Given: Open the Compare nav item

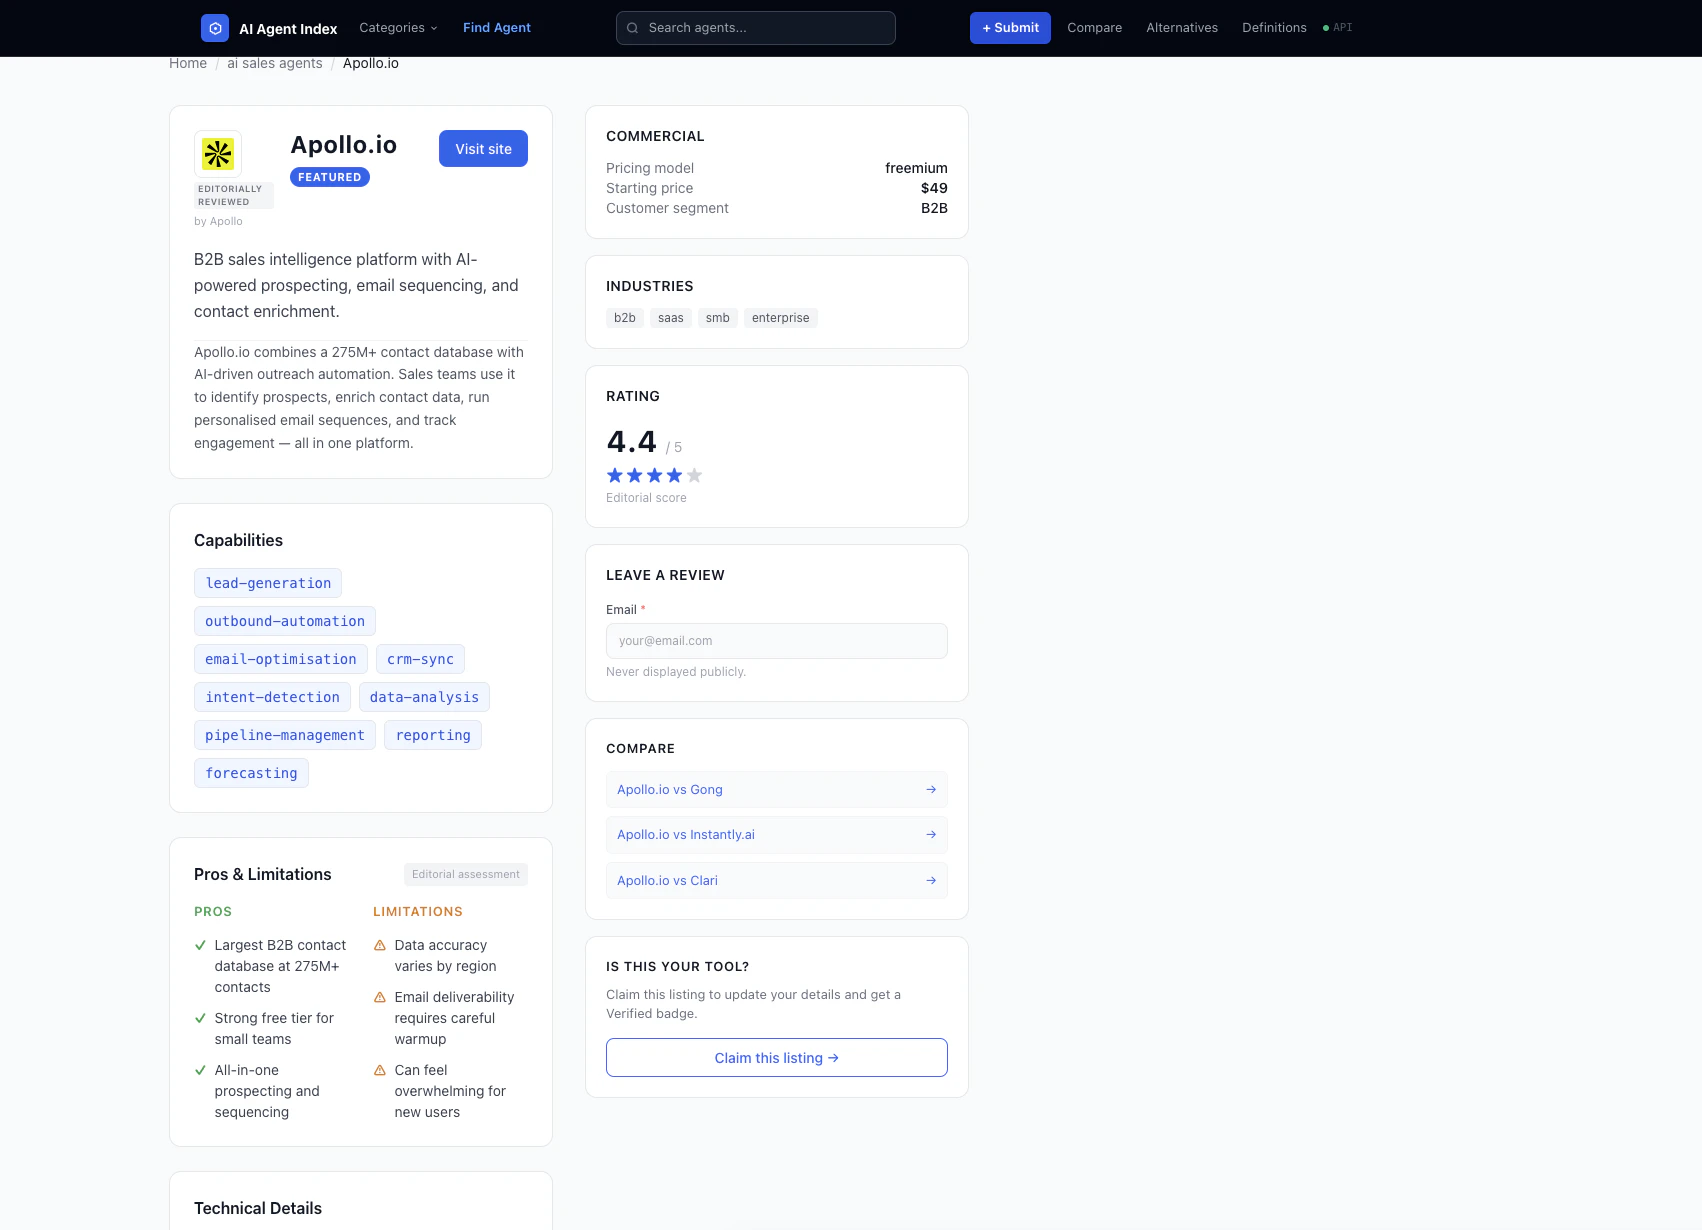Looking at the screenshot, I should 1094,28.
